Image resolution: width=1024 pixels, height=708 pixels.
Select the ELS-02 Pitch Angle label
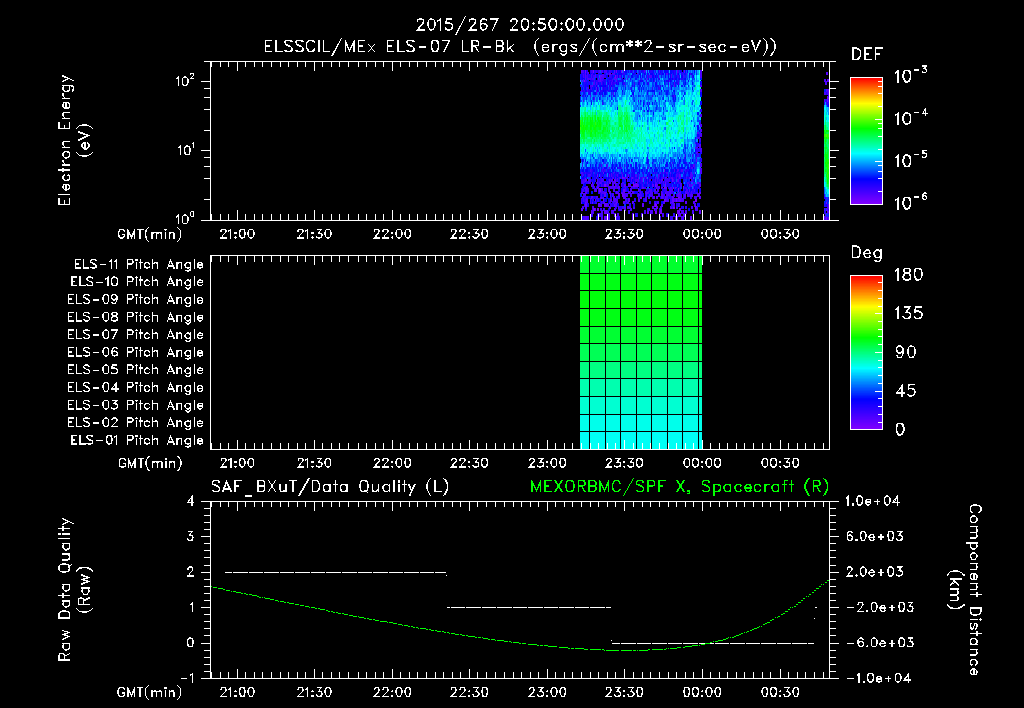pyautogui.click(x=135, y=423)
